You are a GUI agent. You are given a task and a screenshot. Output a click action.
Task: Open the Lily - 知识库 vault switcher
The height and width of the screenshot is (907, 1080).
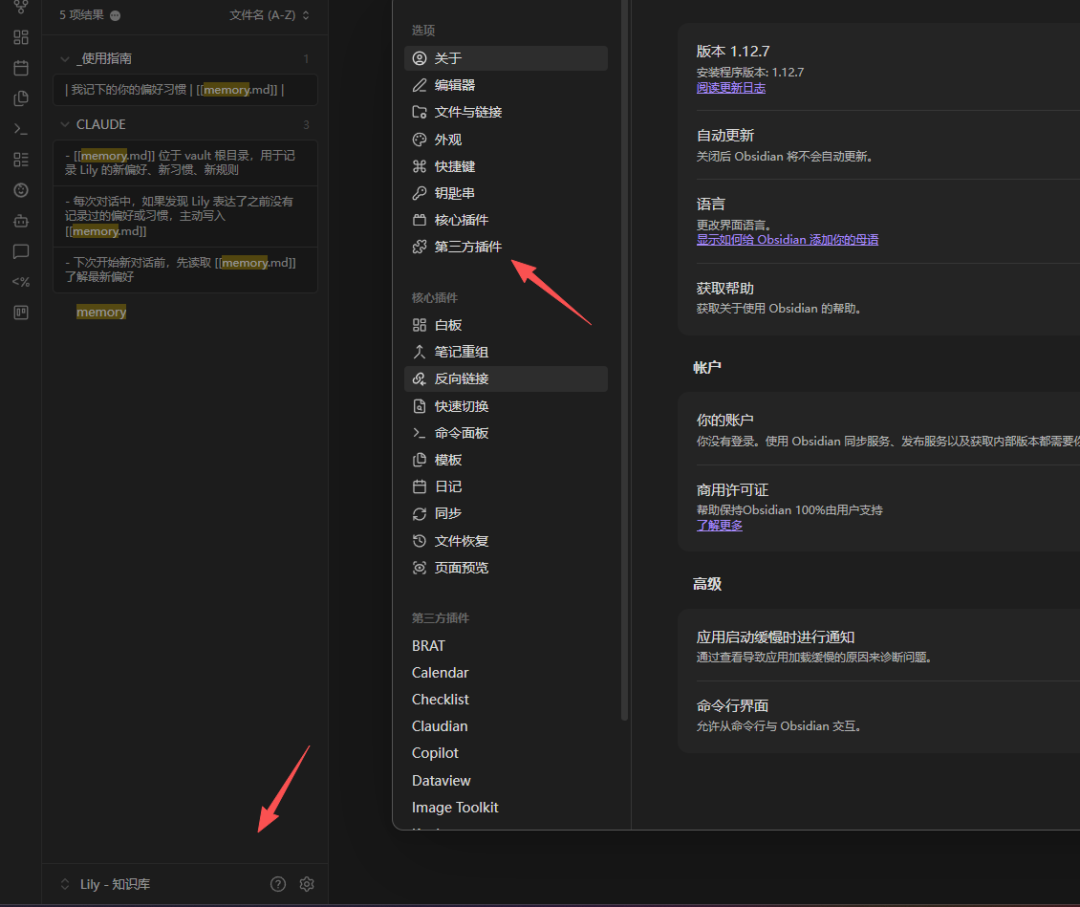click(x=105, y=884)
